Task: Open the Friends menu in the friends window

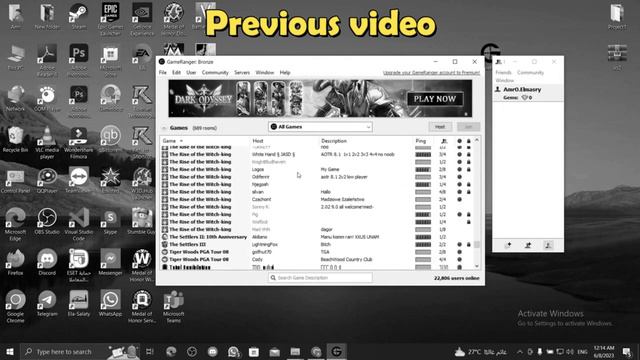Action: [x=503, y=73]
